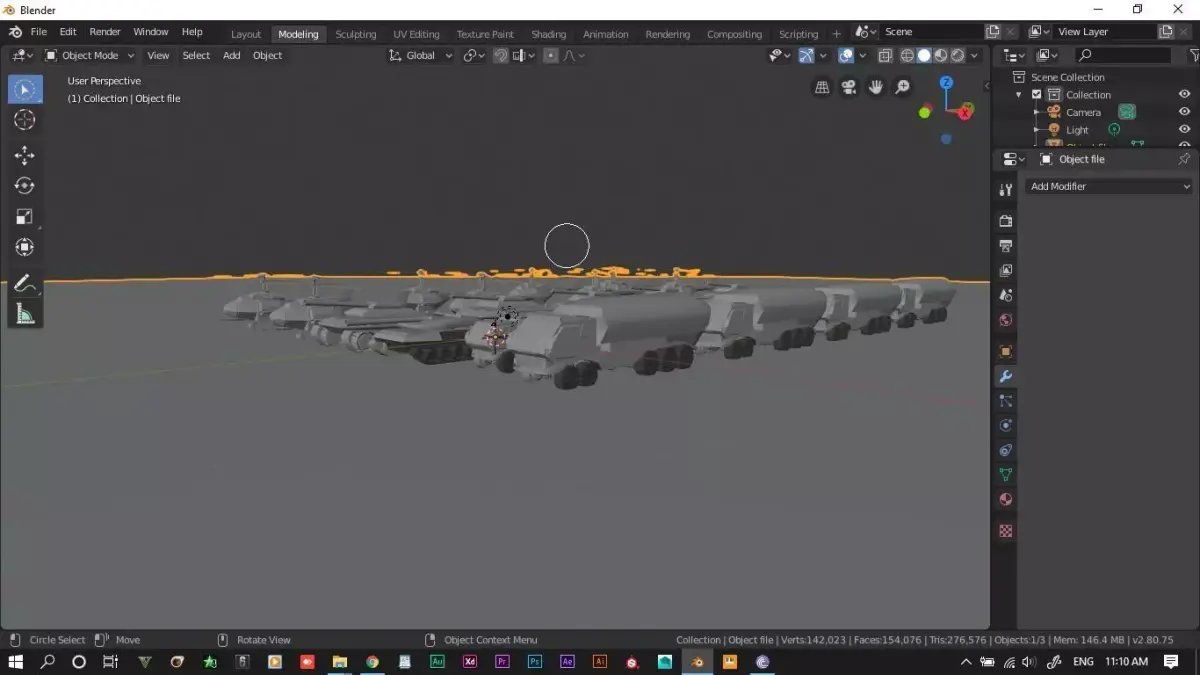Hide the Camera in outliner
This screenshot has width=1200, height=675.
point(1184,112)
